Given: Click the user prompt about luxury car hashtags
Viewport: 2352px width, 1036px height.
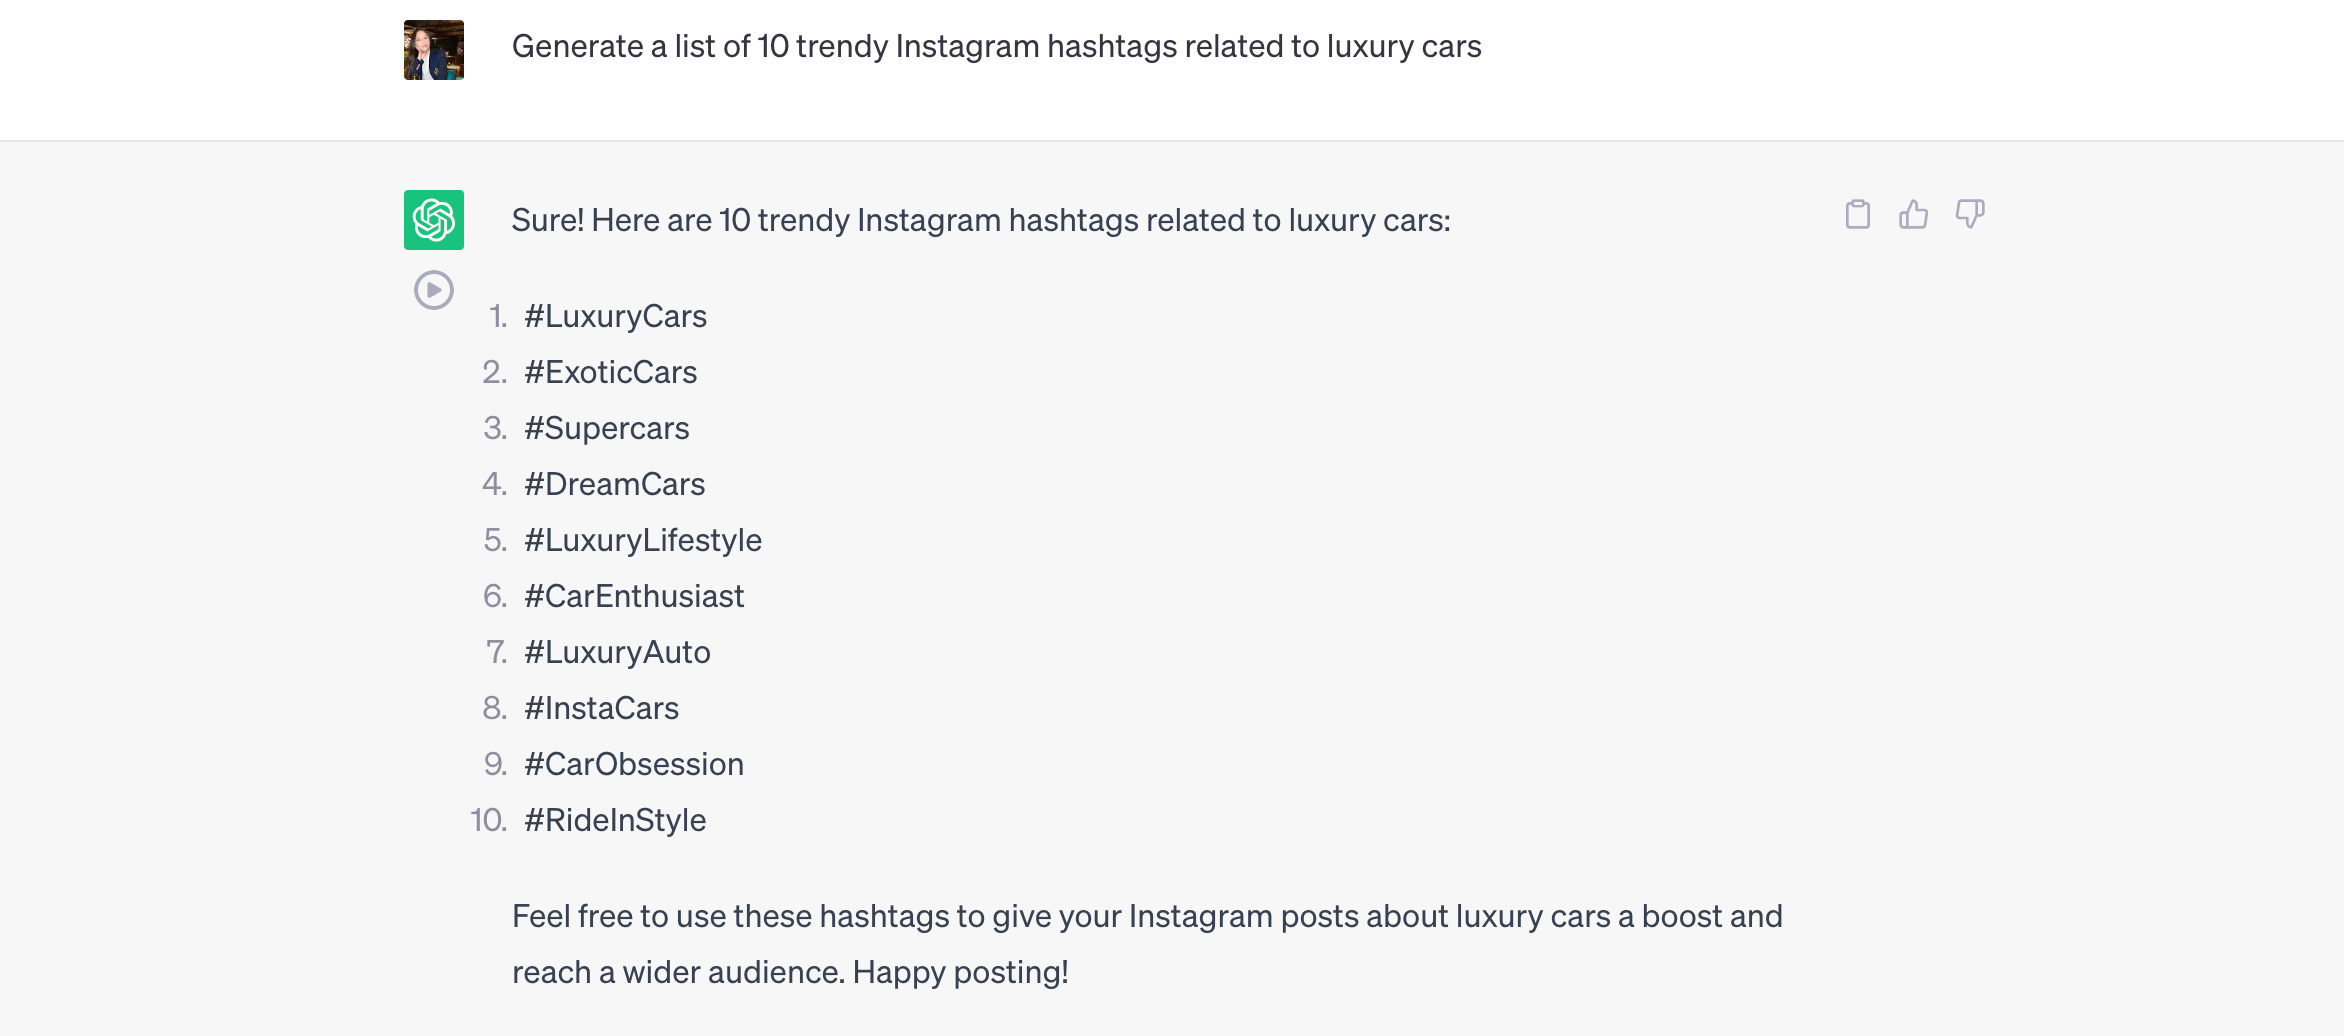Looking at the screenshot, I should (996, 46).
